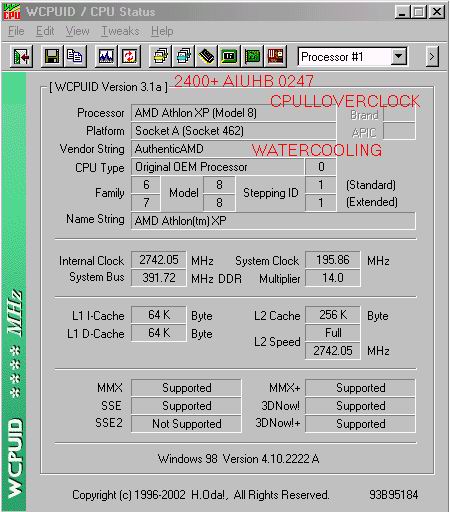
Task: Open the View menu
Action: point(77,31)
